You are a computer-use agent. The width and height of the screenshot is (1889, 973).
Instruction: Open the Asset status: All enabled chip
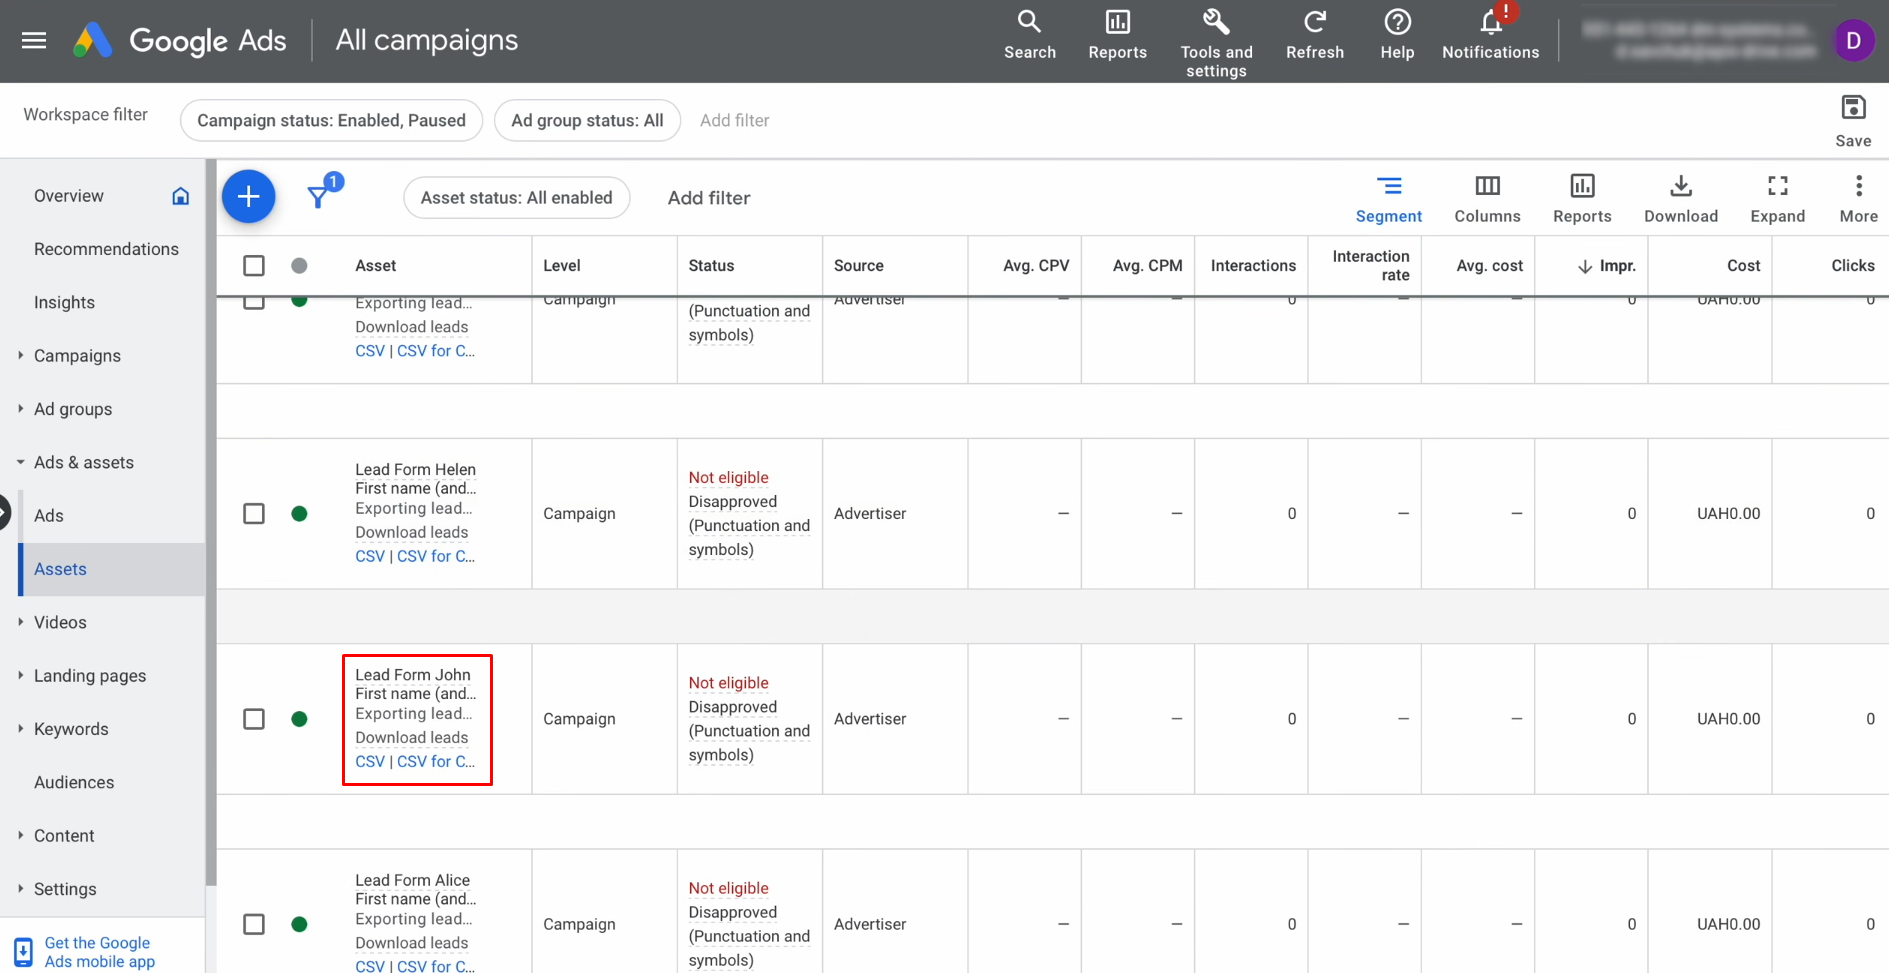516,198
